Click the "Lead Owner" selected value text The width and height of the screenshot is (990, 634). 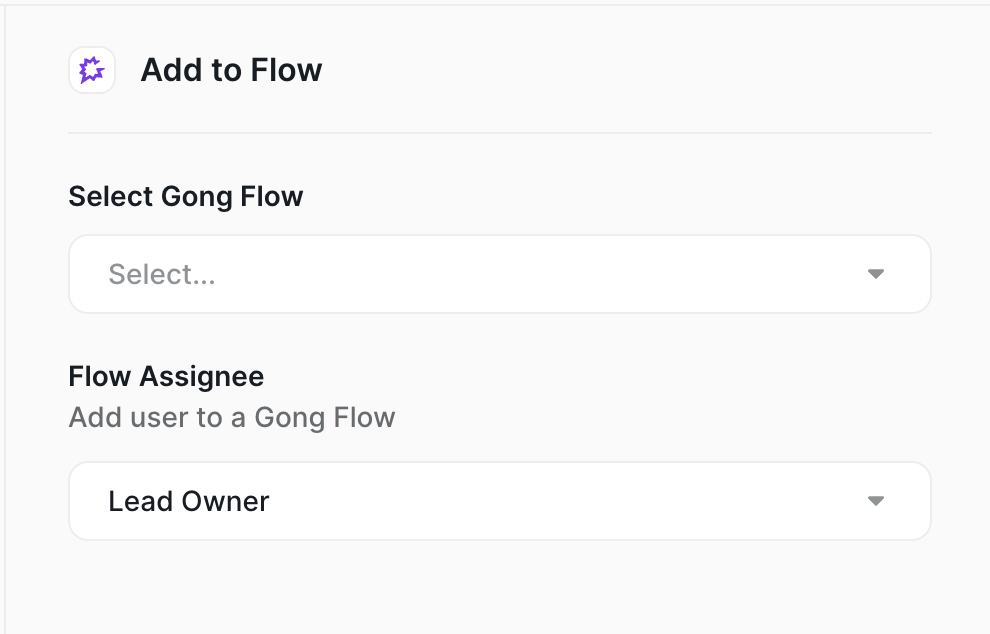189,501
